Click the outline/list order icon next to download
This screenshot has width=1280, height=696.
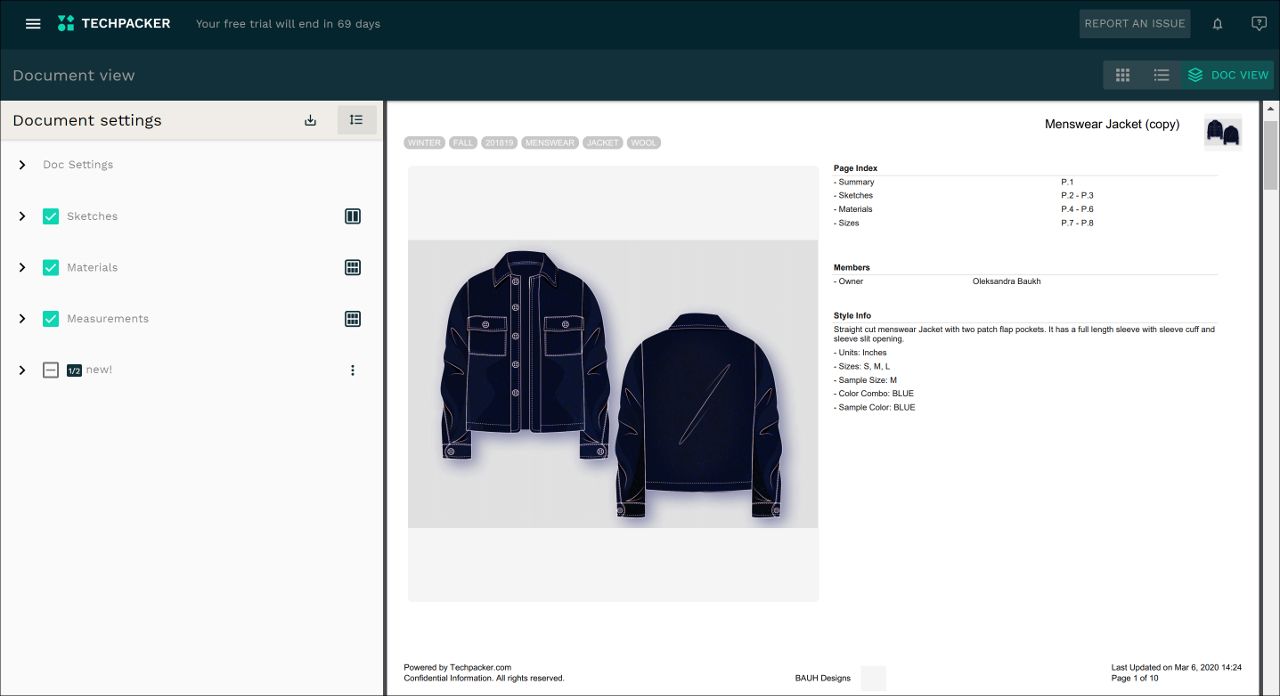pyautogui.click(x=356, y=119)
